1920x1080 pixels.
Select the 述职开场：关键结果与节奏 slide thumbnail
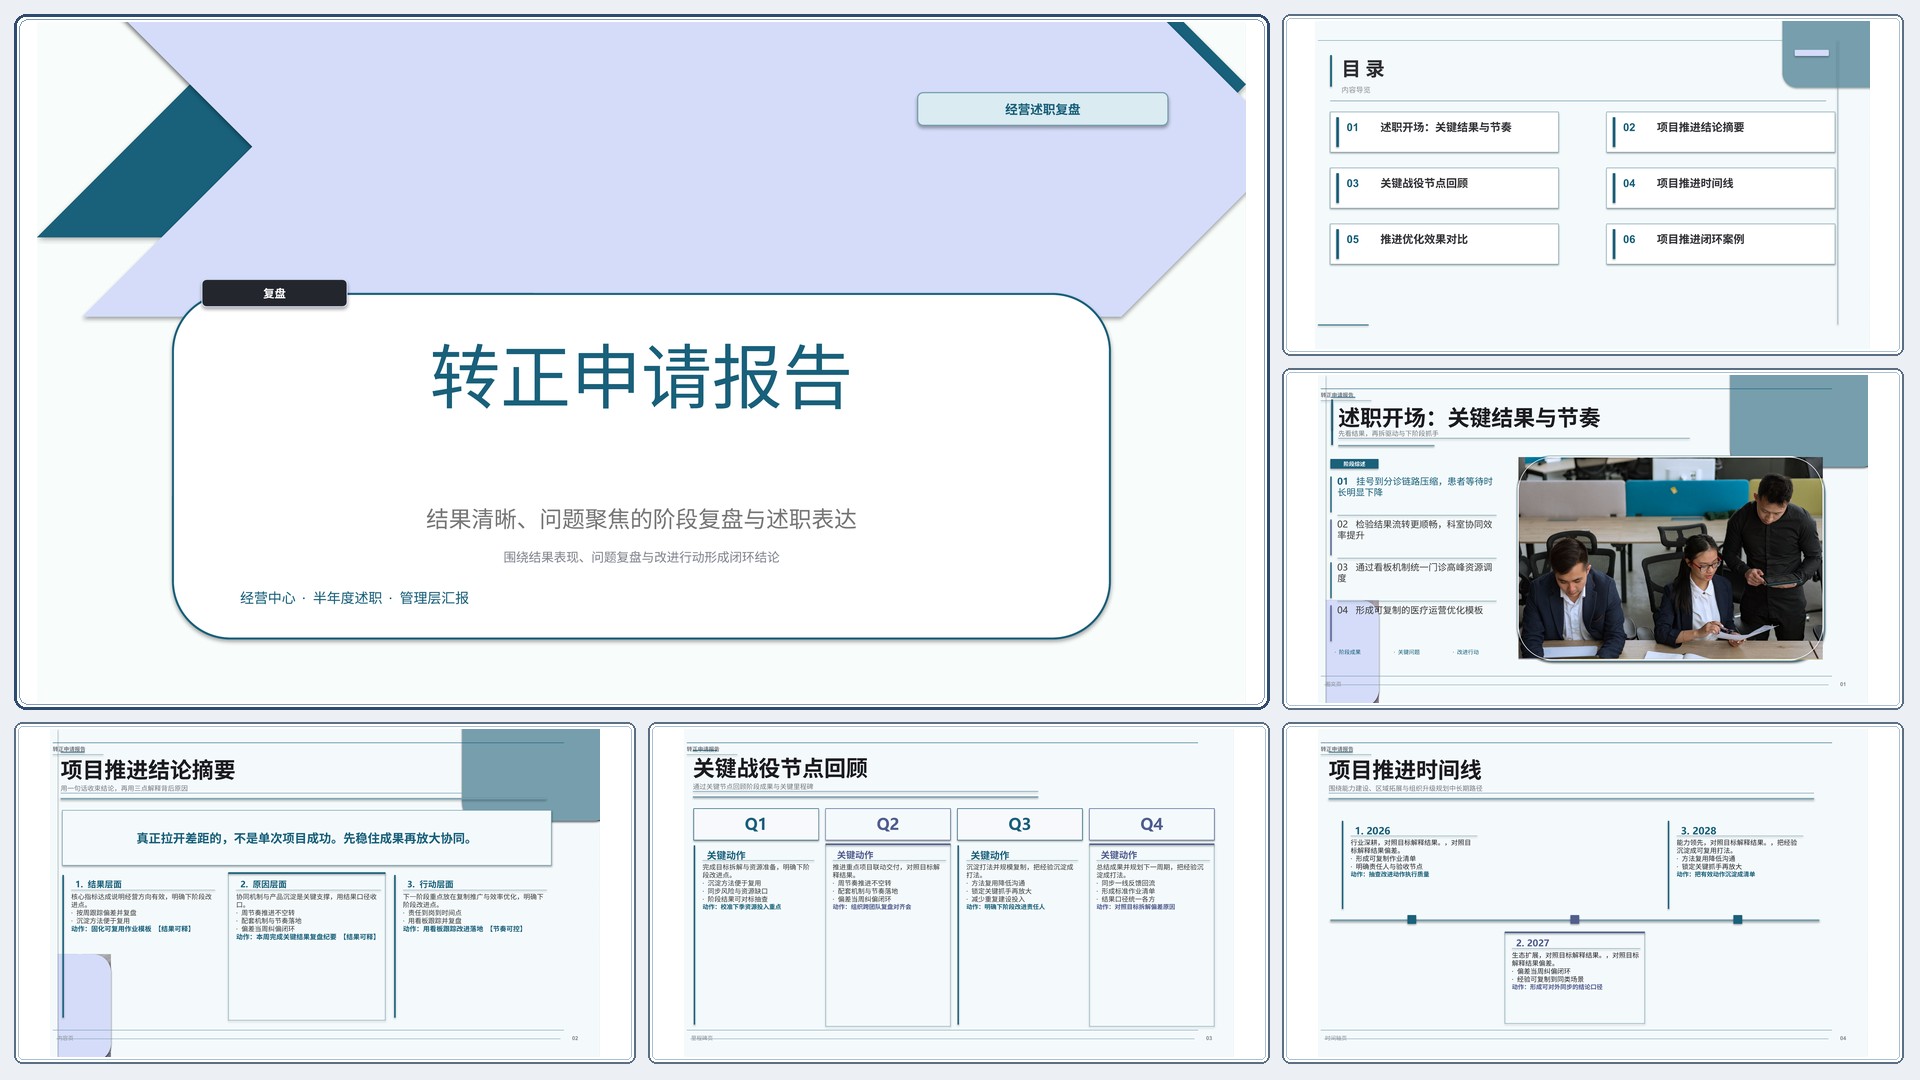click(x=1592, y=539)
